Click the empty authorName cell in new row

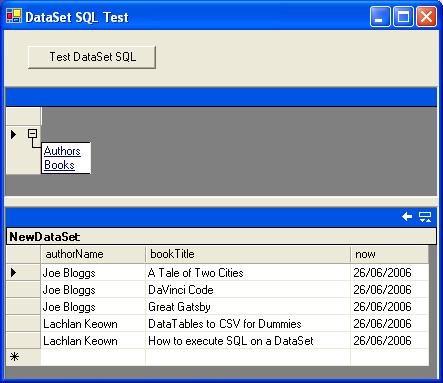93,357
